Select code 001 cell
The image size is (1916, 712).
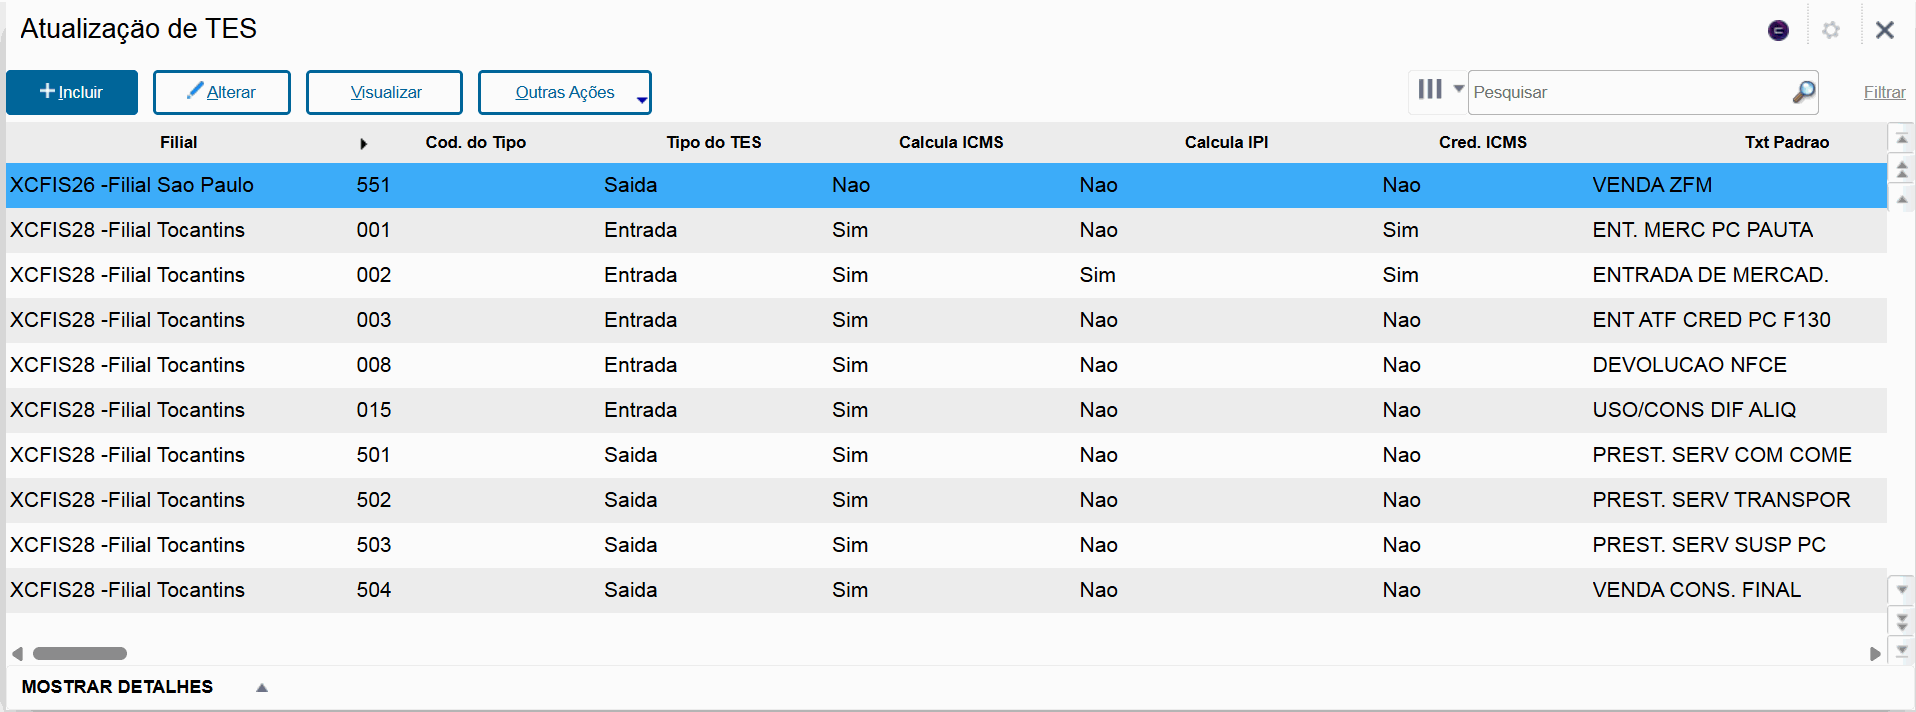pos(373,230)
